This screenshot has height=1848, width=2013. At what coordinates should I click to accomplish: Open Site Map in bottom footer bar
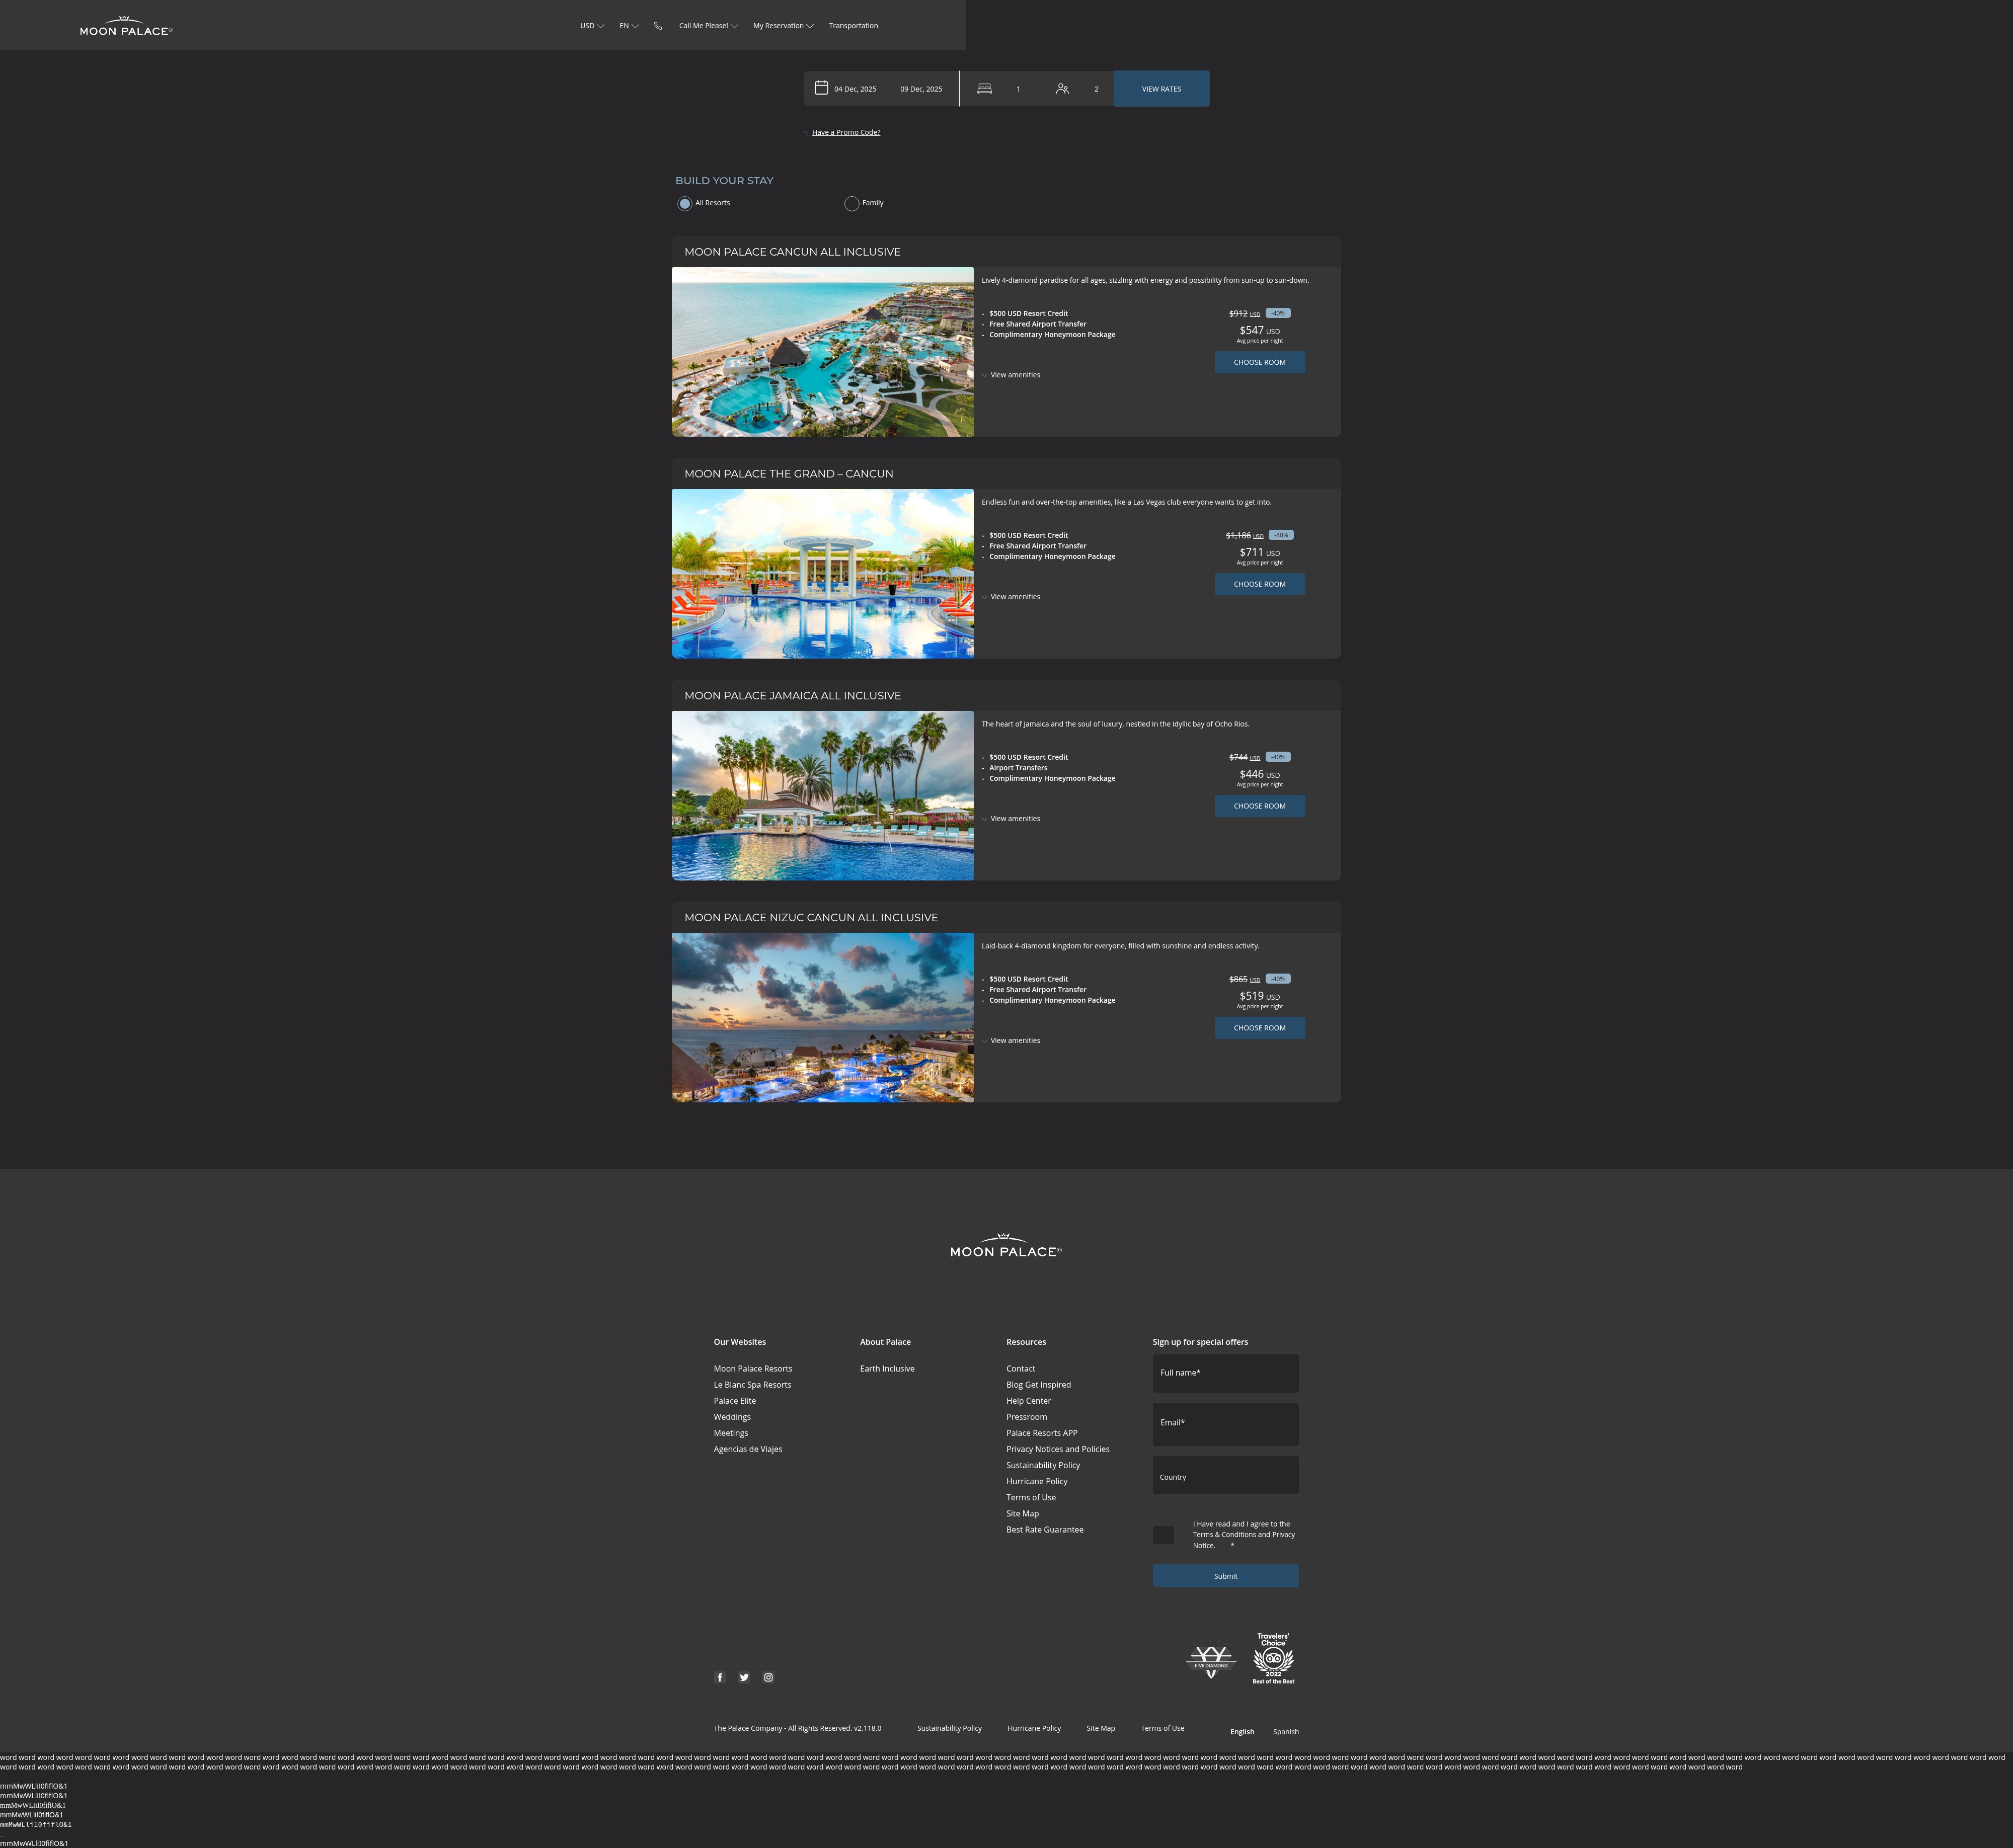click(x=1101, y=1728)
